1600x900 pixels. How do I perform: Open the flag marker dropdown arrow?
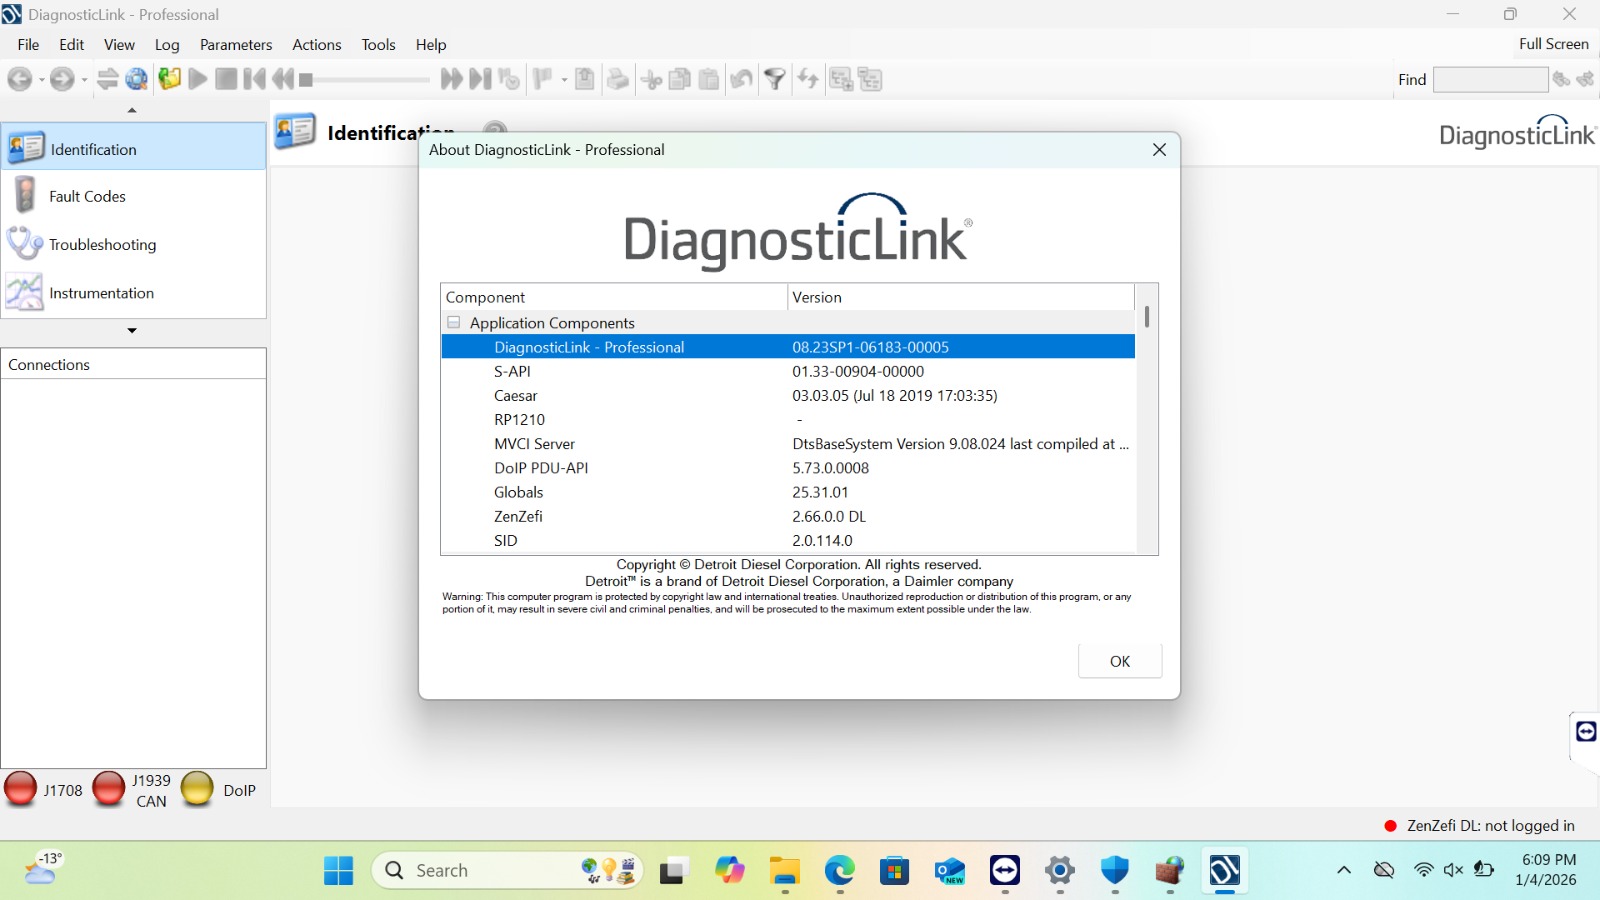[564, 80]
